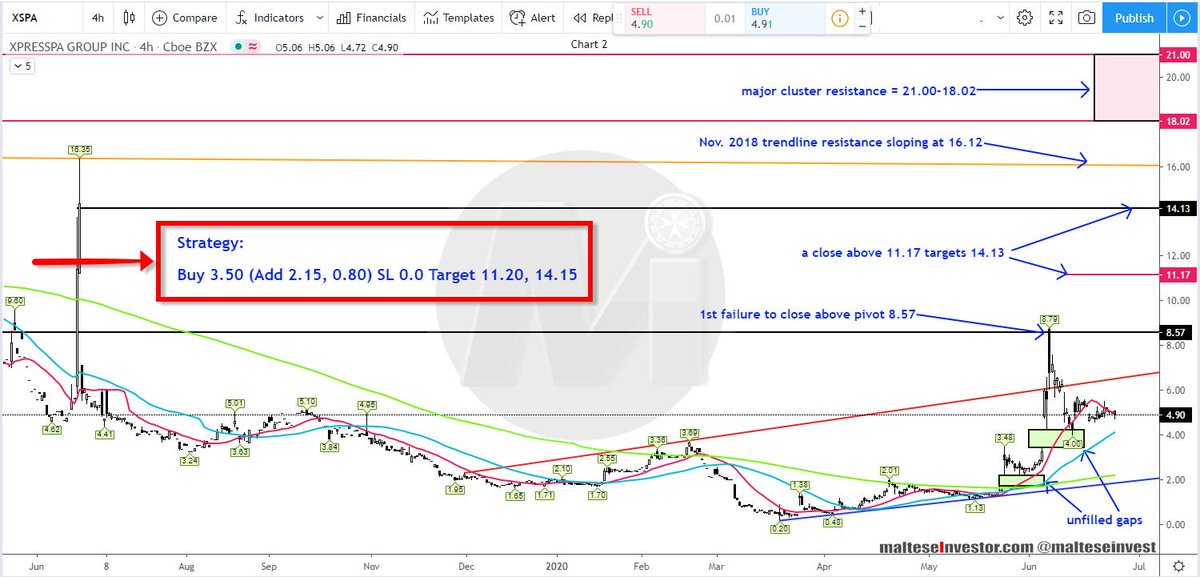Open the Financials menu

coord(372,18)
